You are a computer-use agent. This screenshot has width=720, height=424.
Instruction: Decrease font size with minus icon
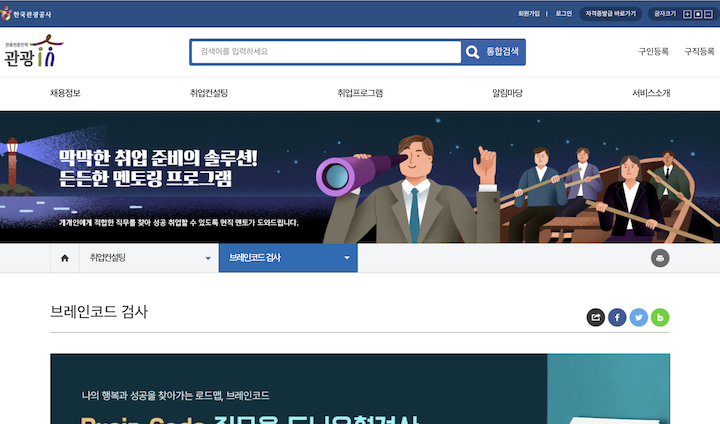tap(709, 14)
